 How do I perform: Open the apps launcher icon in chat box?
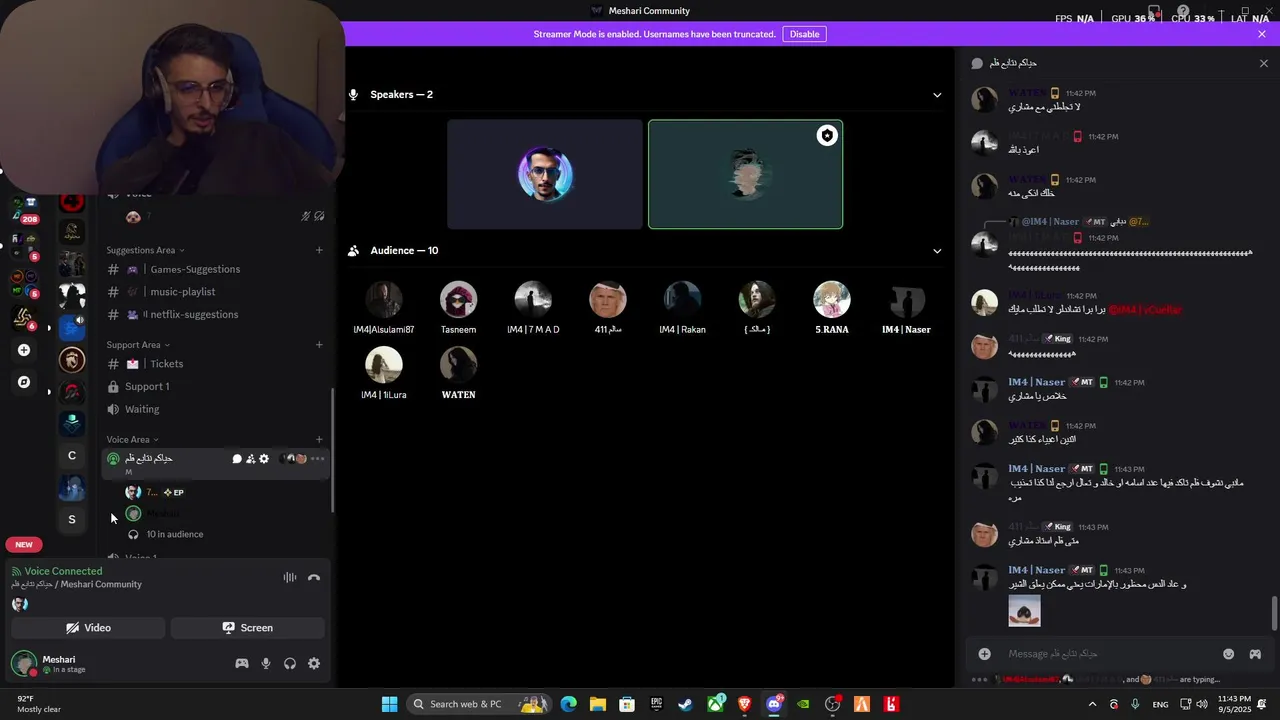pos(1255,654)
